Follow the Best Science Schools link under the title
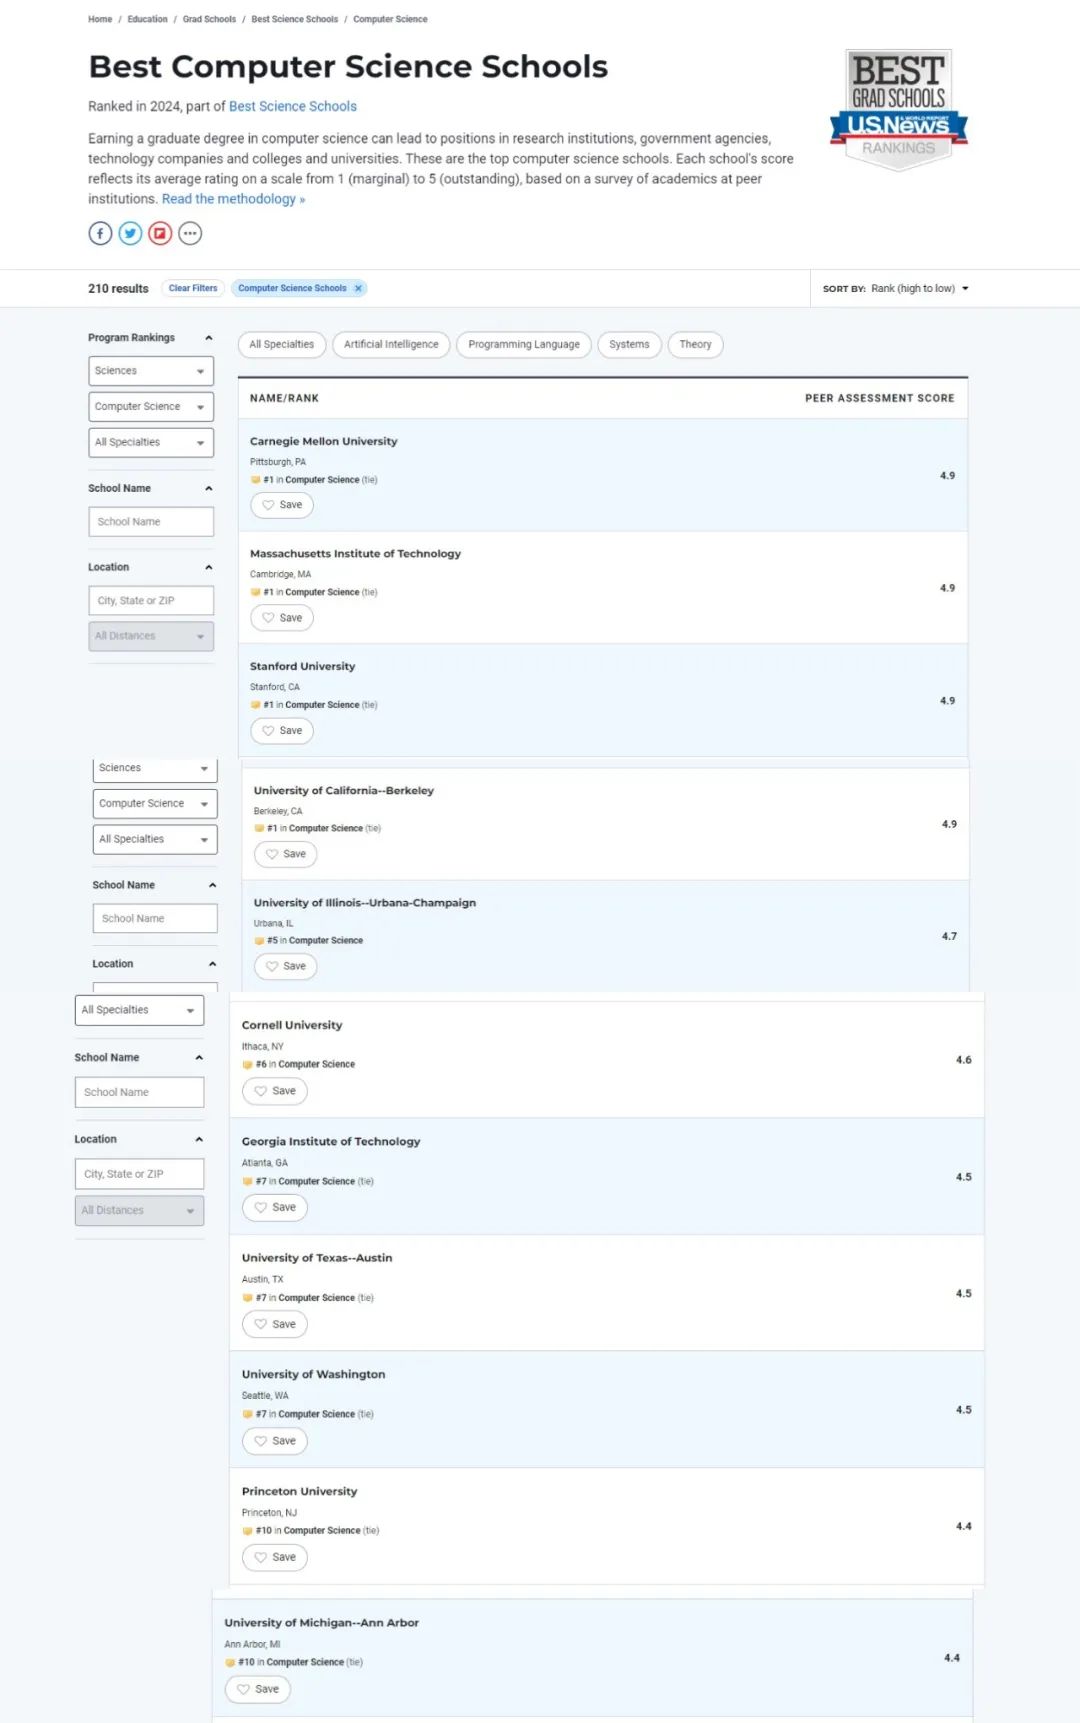Image resolution: width=1080 pixels, height=1723 pixels. 293,106
